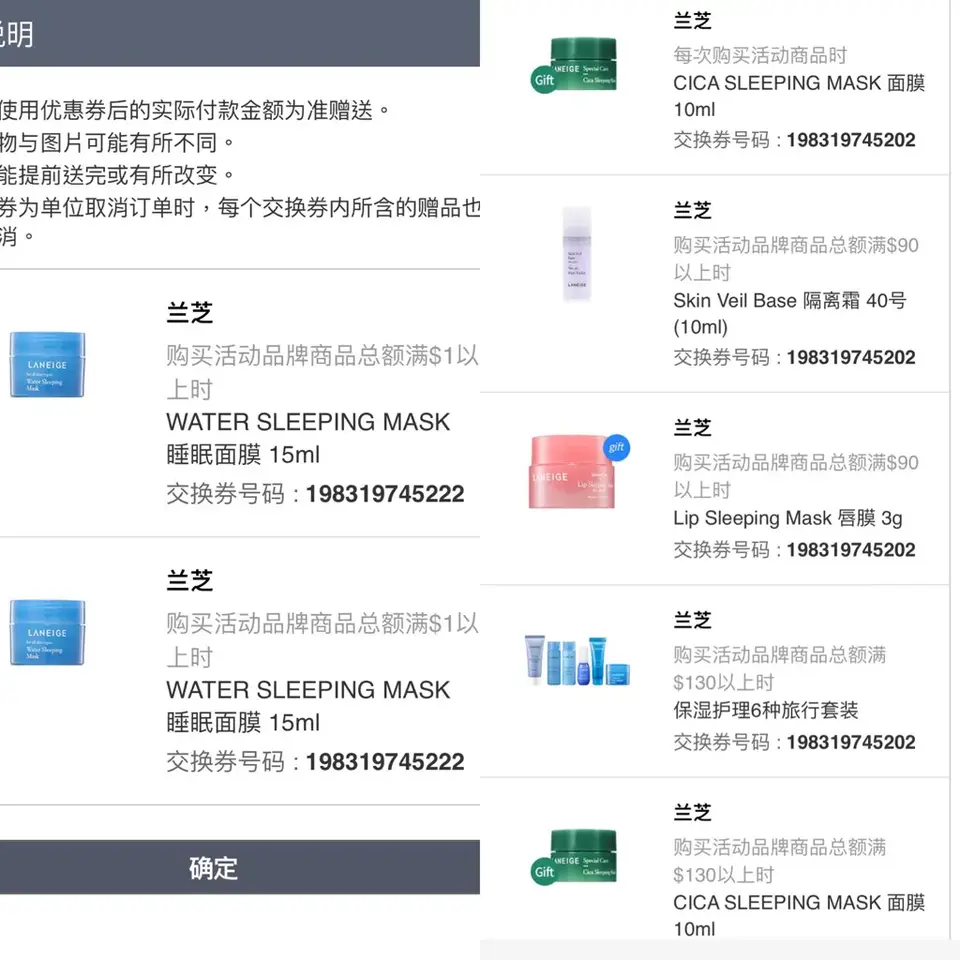The height and width of the screenshot is (960, 960).
Task: Click the green Gift badge on the $130 CICA item
Action: coord(544,872)
